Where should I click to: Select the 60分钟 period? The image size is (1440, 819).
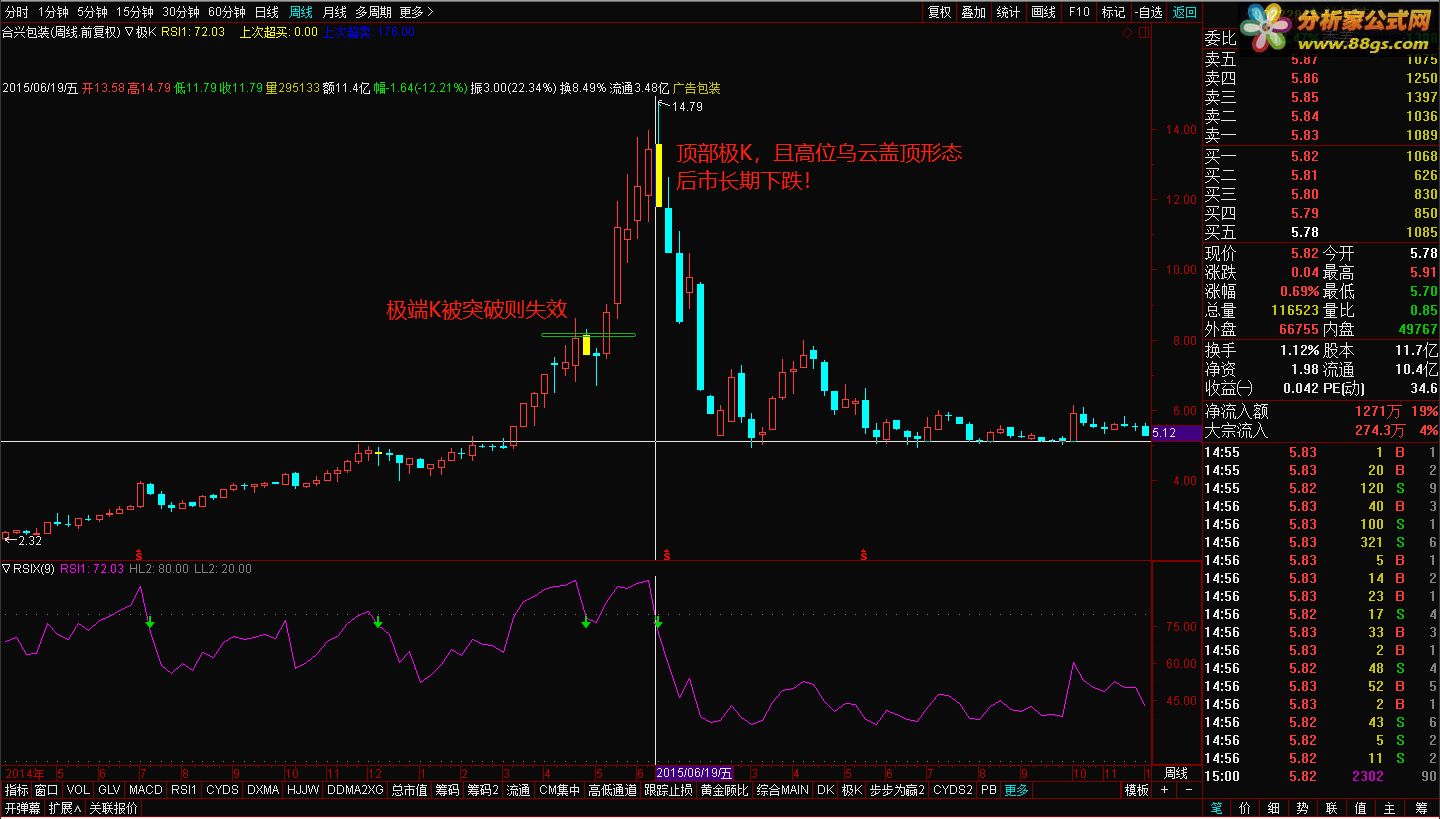tap(227, 12)
